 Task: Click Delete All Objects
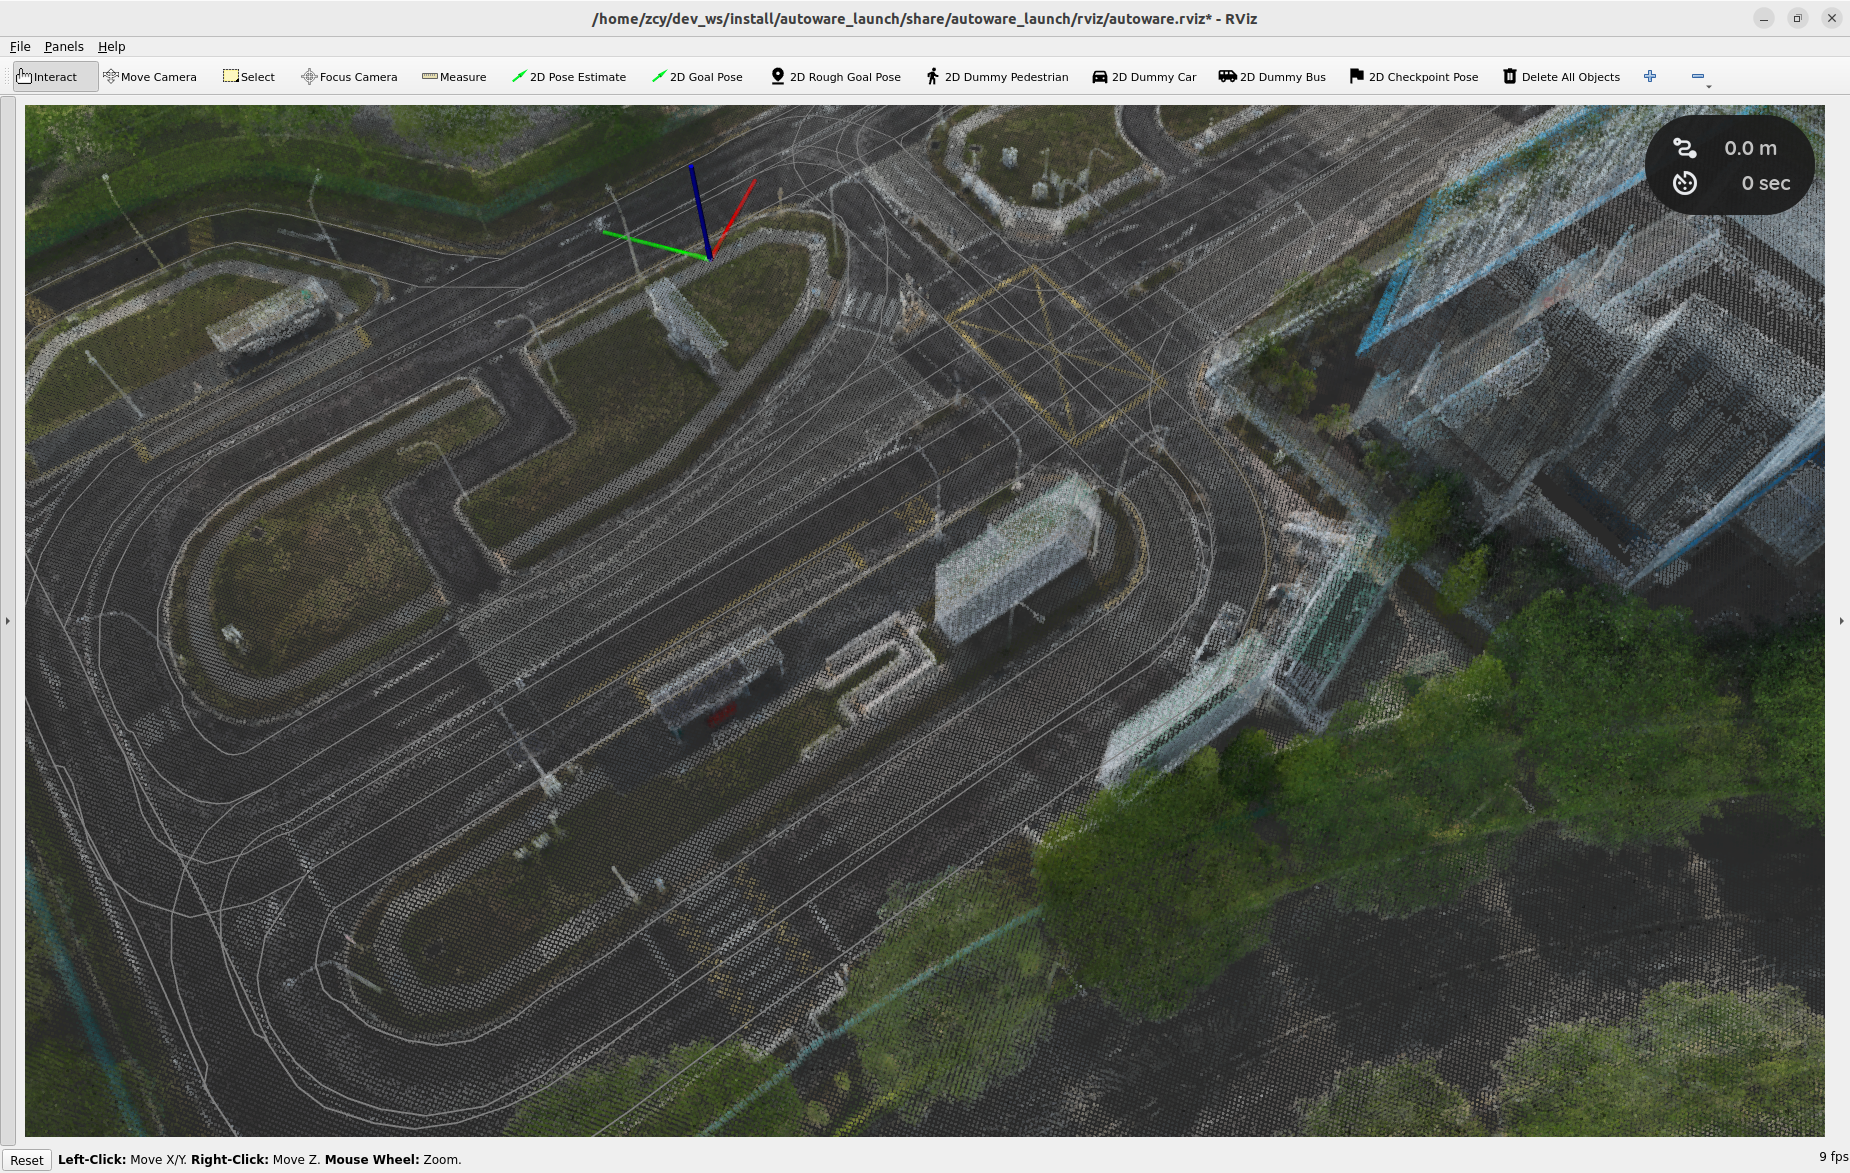click(1561, 77)
